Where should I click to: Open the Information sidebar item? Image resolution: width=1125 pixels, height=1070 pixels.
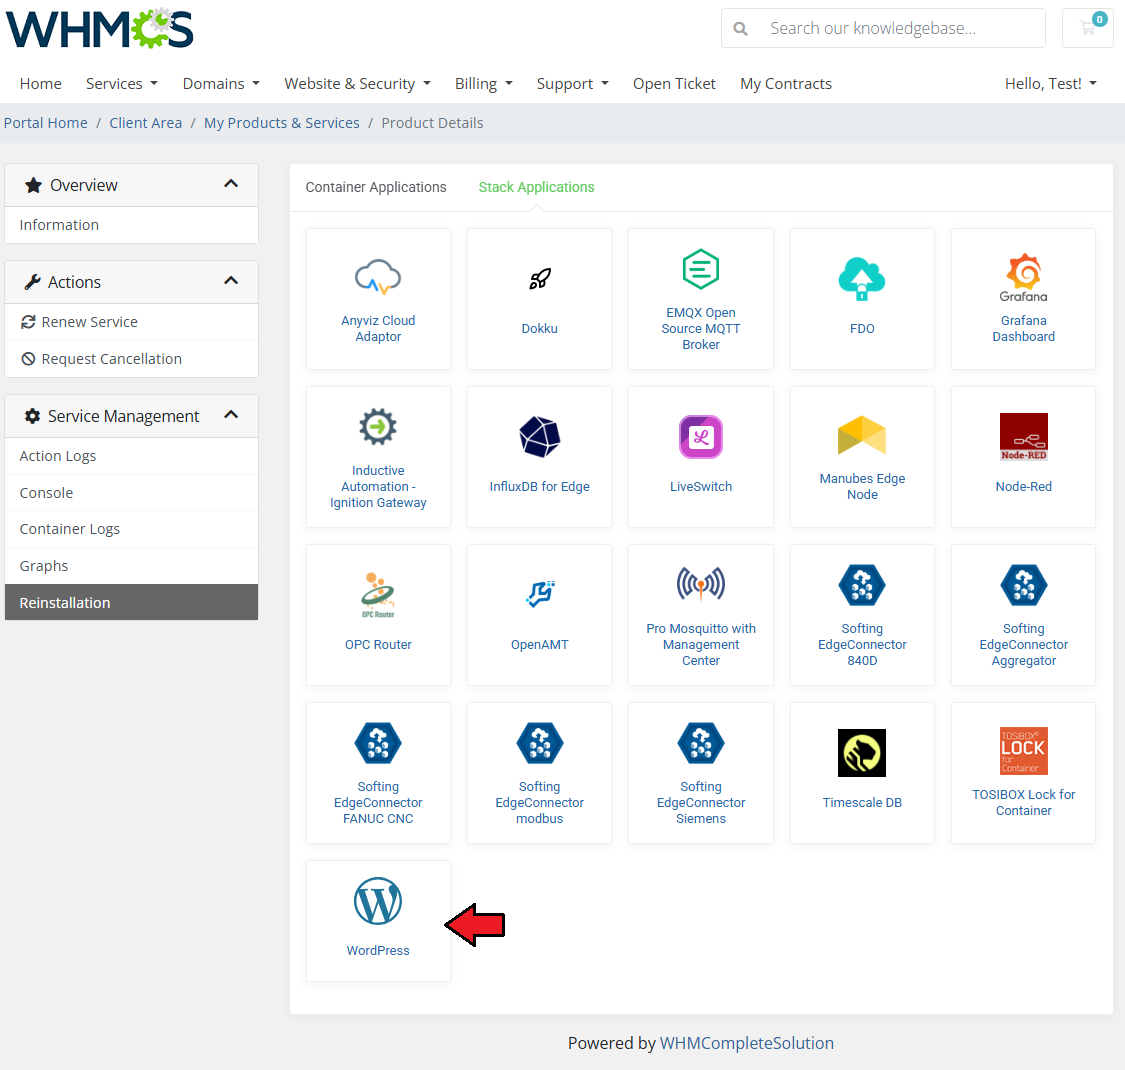[131, 225]
